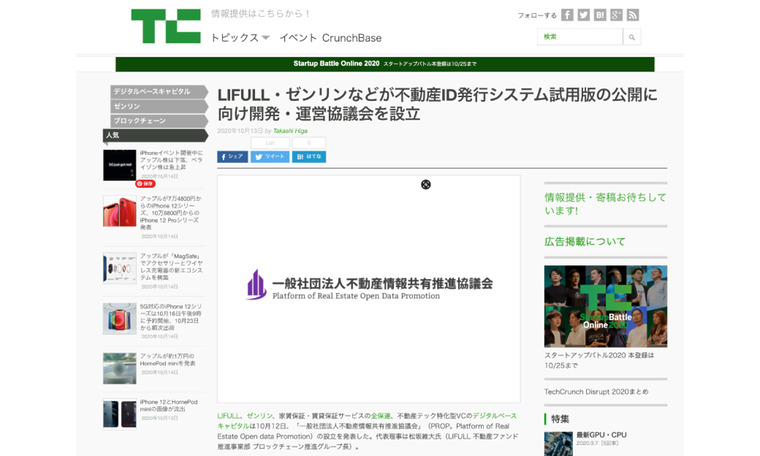760x456 pixels.
Task: Open the Facebook follow icon in header
Action: pos(568,15)
